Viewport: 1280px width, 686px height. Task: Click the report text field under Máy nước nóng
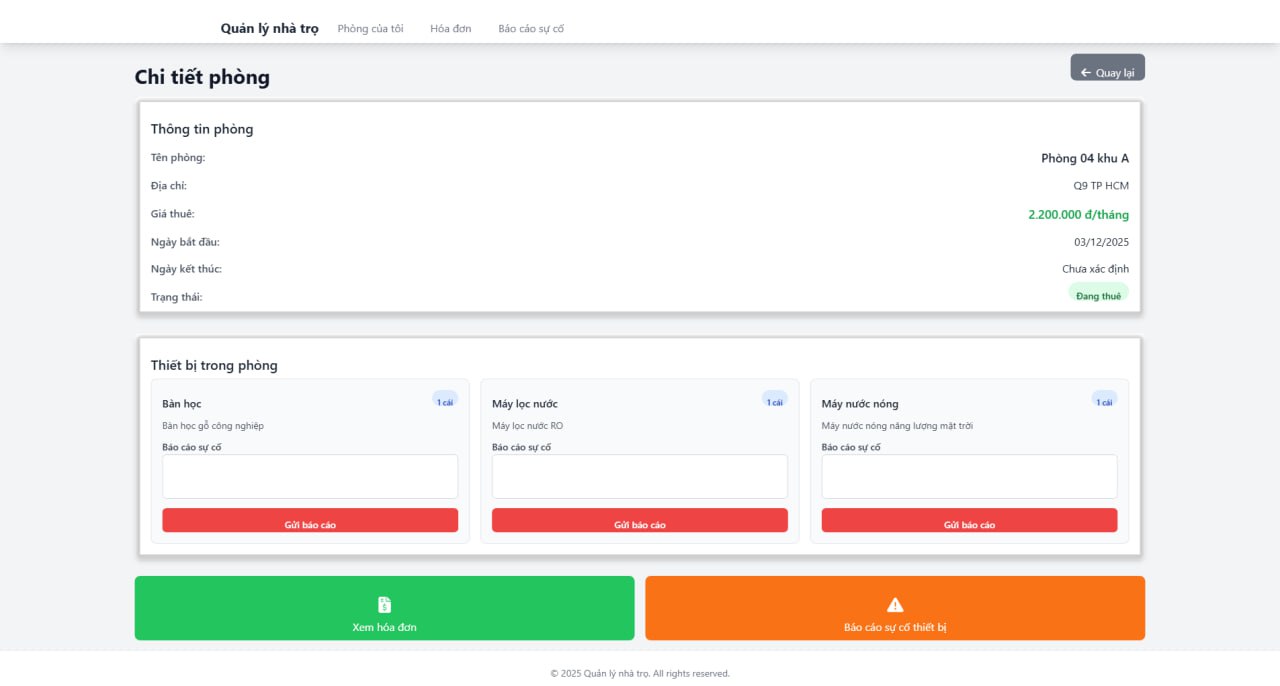click(x=968, y=476)
